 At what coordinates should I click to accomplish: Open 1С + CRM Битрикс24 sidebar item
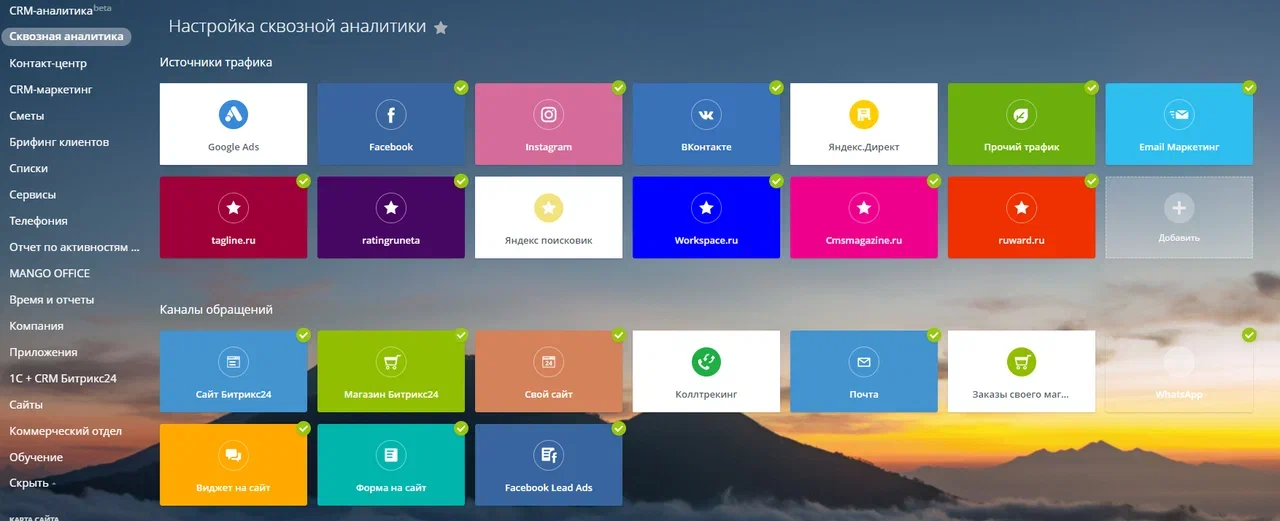pos(63,378)
